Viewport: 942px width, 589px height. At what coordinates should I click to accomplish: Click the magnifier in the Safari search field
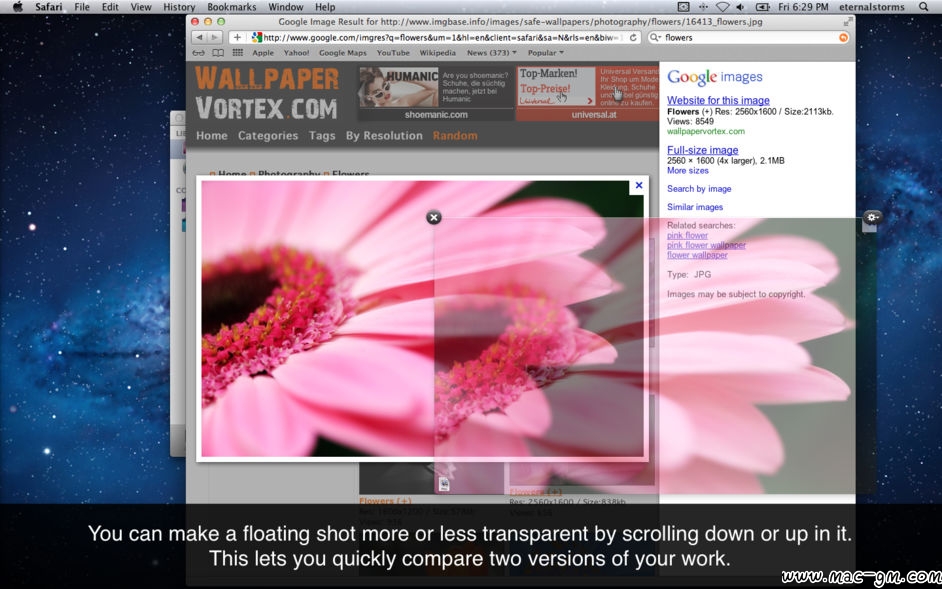(656, 37)
